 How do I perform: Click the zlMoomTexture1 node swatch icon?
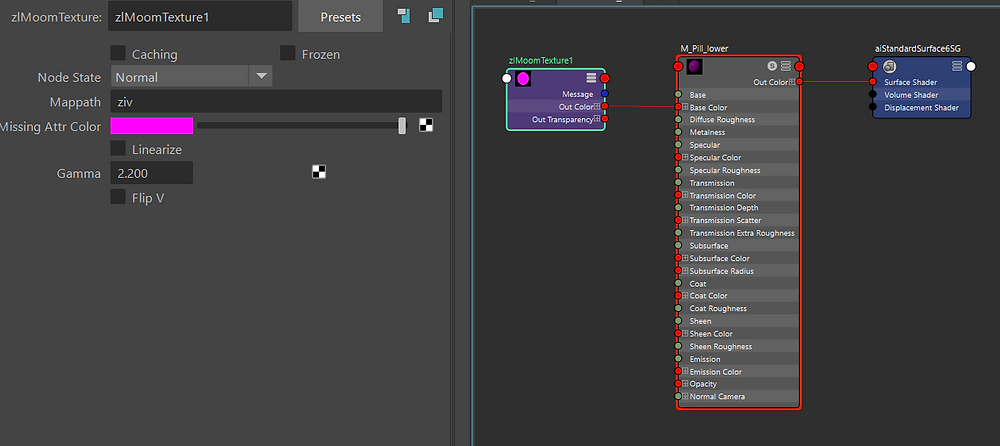point(523,78)
